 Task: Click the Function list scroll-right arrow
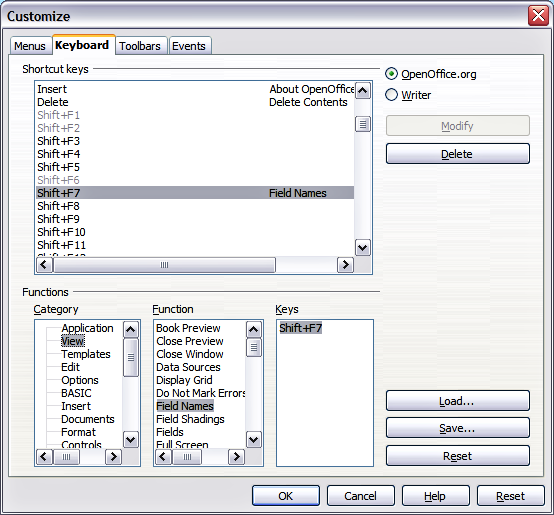pos(236,457)
